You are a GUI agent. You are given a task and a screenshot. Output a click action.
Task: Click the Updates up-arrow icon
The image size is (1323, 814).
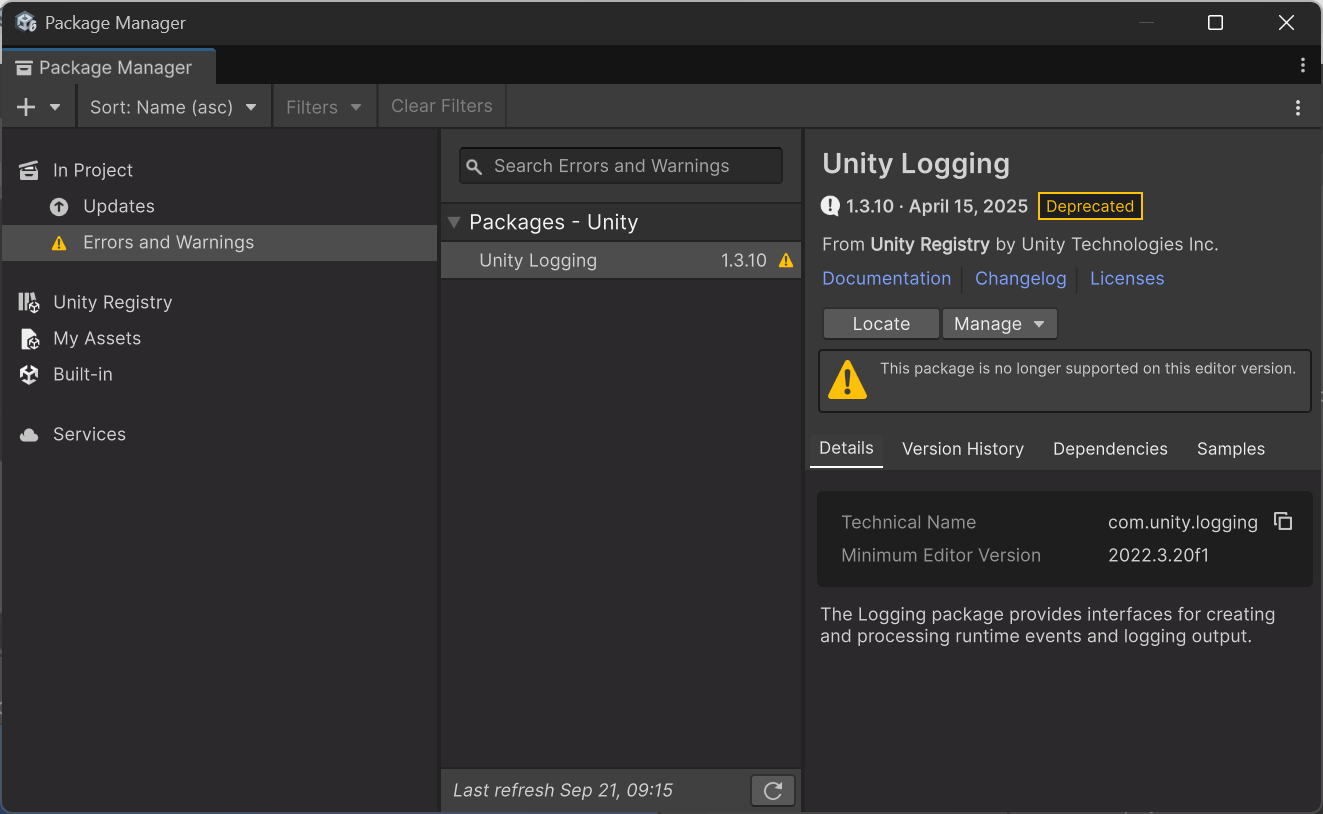coord(59,207)
